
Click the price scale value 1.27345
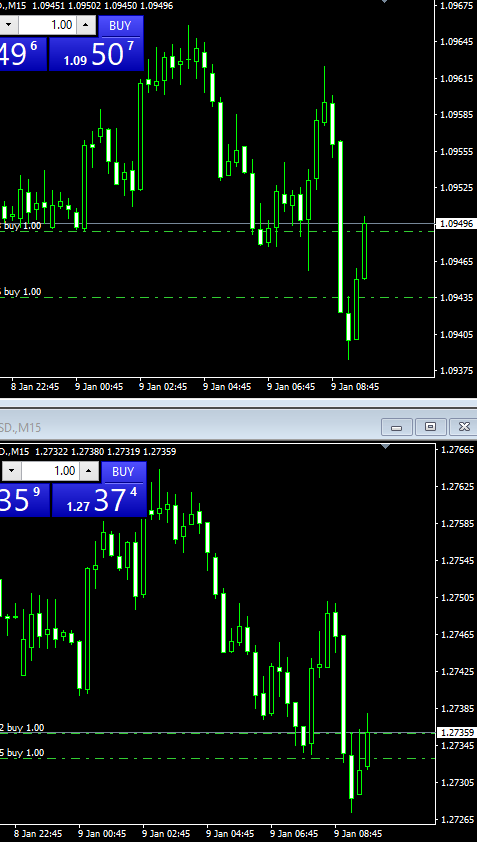456,746
